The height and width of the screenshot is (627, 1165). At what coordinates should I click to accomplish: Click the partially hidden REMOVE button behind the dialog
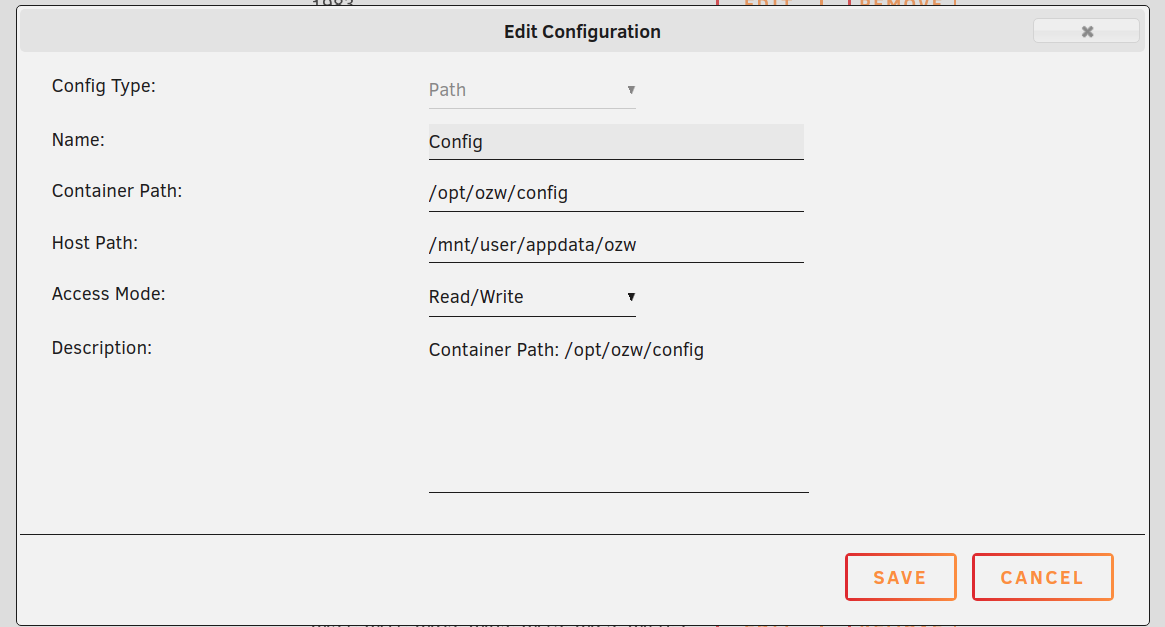coord(901,3)
